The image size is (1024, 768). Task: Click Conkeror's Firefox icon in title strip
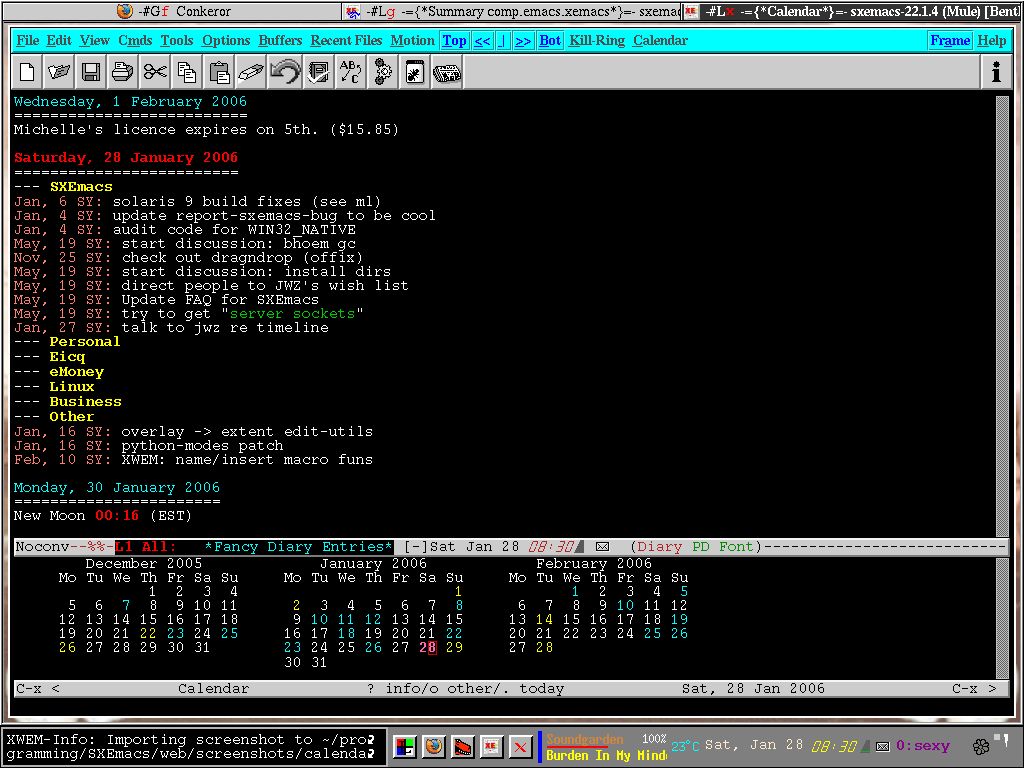[x=125, y=11]
